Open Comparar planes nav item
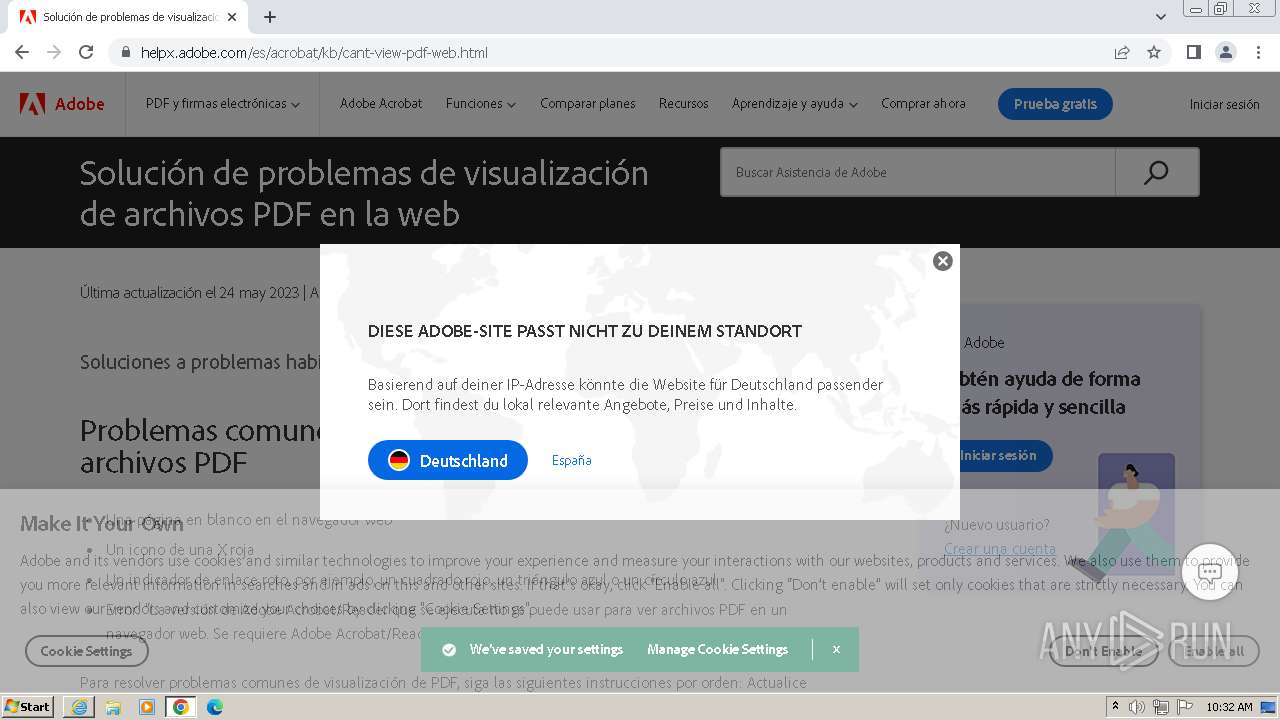The image size is (1280, 720). pos(588,104)
